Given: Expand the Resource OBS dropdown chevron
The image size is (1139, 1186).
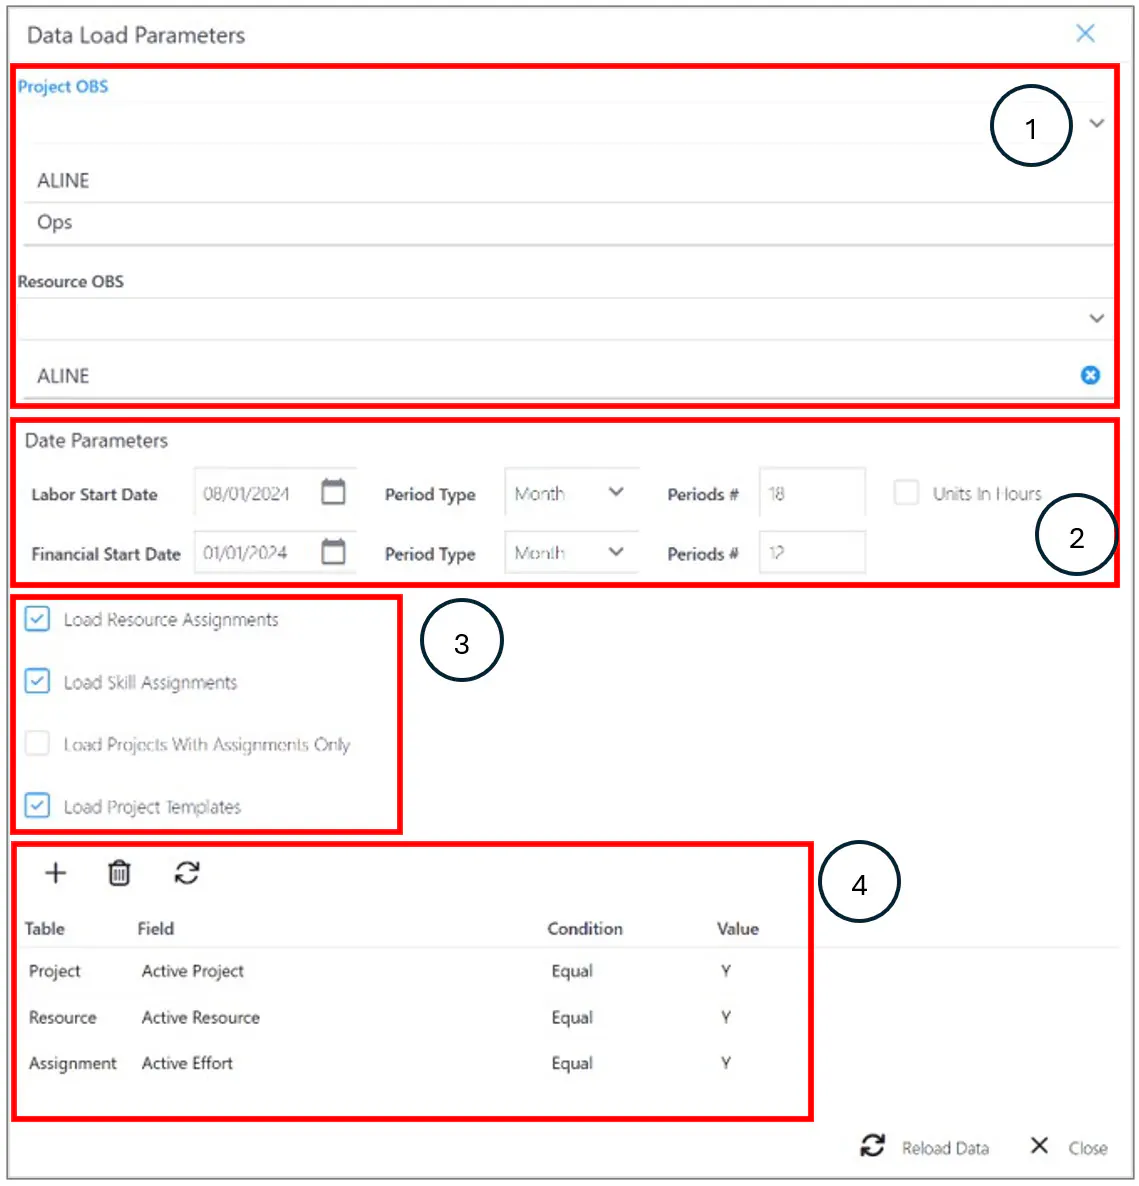Looking at the screenshot, I should pos(1097,318).
